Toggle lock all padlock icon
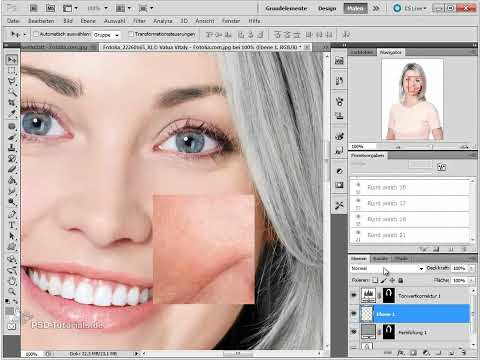Image resolution: width=480 pixels, height=360 pixels. pyautogui.click(x=401, y=280)
